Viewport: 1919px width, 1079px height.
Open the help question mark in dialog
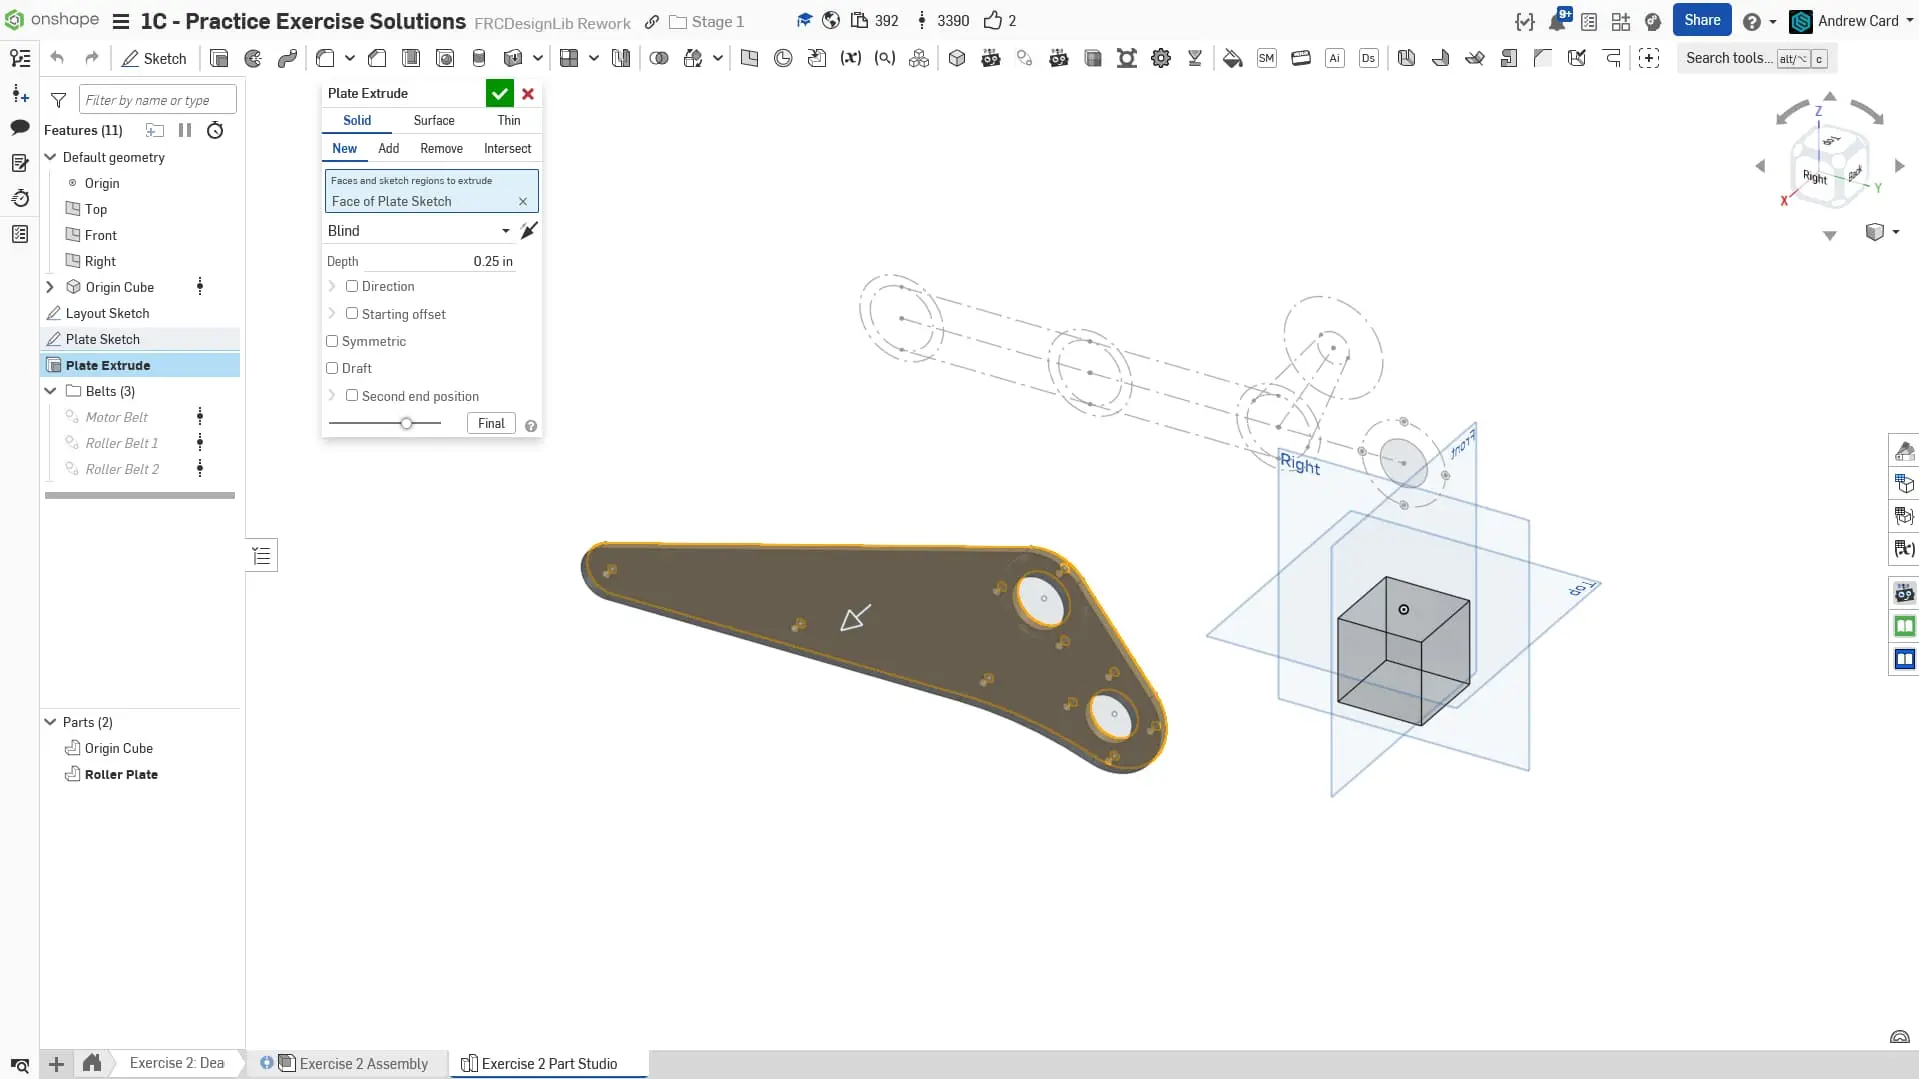(x=531, y=426)
